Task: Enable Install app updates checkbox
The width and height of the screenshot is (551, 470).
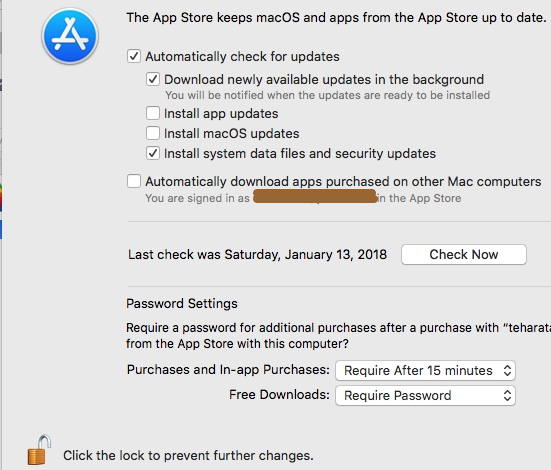Action: (x=153, y=113)
